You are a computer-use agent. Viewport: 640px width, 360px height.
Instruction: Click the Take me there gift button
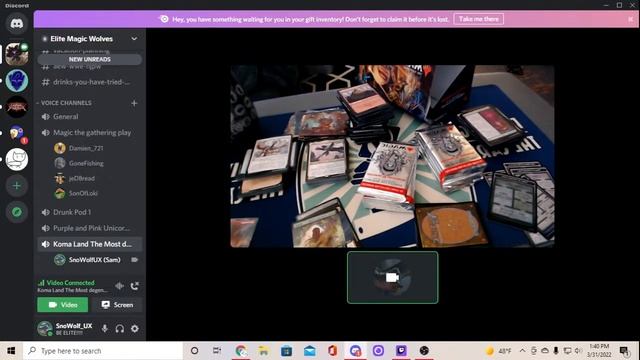tap(478, 19)
